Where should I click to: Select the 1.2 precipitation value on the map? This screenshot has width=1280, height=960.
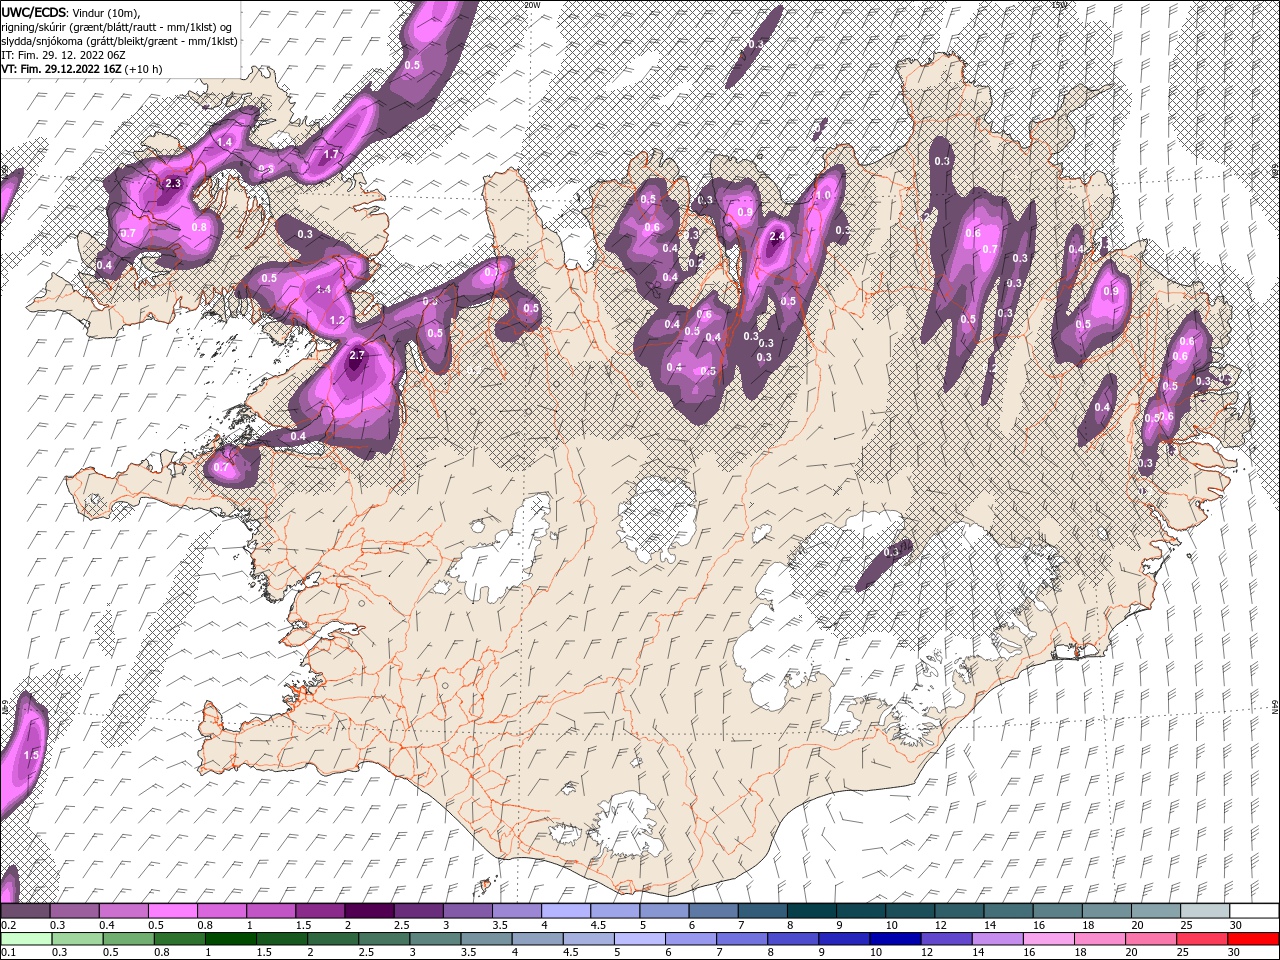(x=337, y=321)
